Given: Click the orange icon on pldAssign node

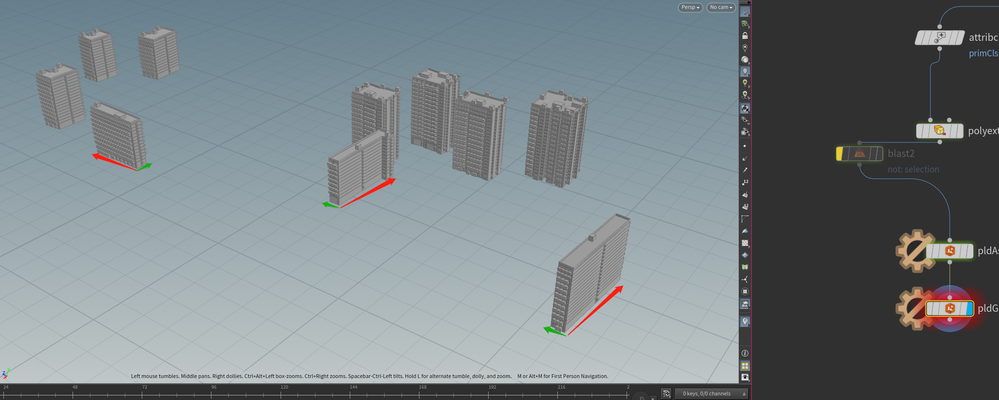Looking at the screenshot, I should [x=949, y=251].
